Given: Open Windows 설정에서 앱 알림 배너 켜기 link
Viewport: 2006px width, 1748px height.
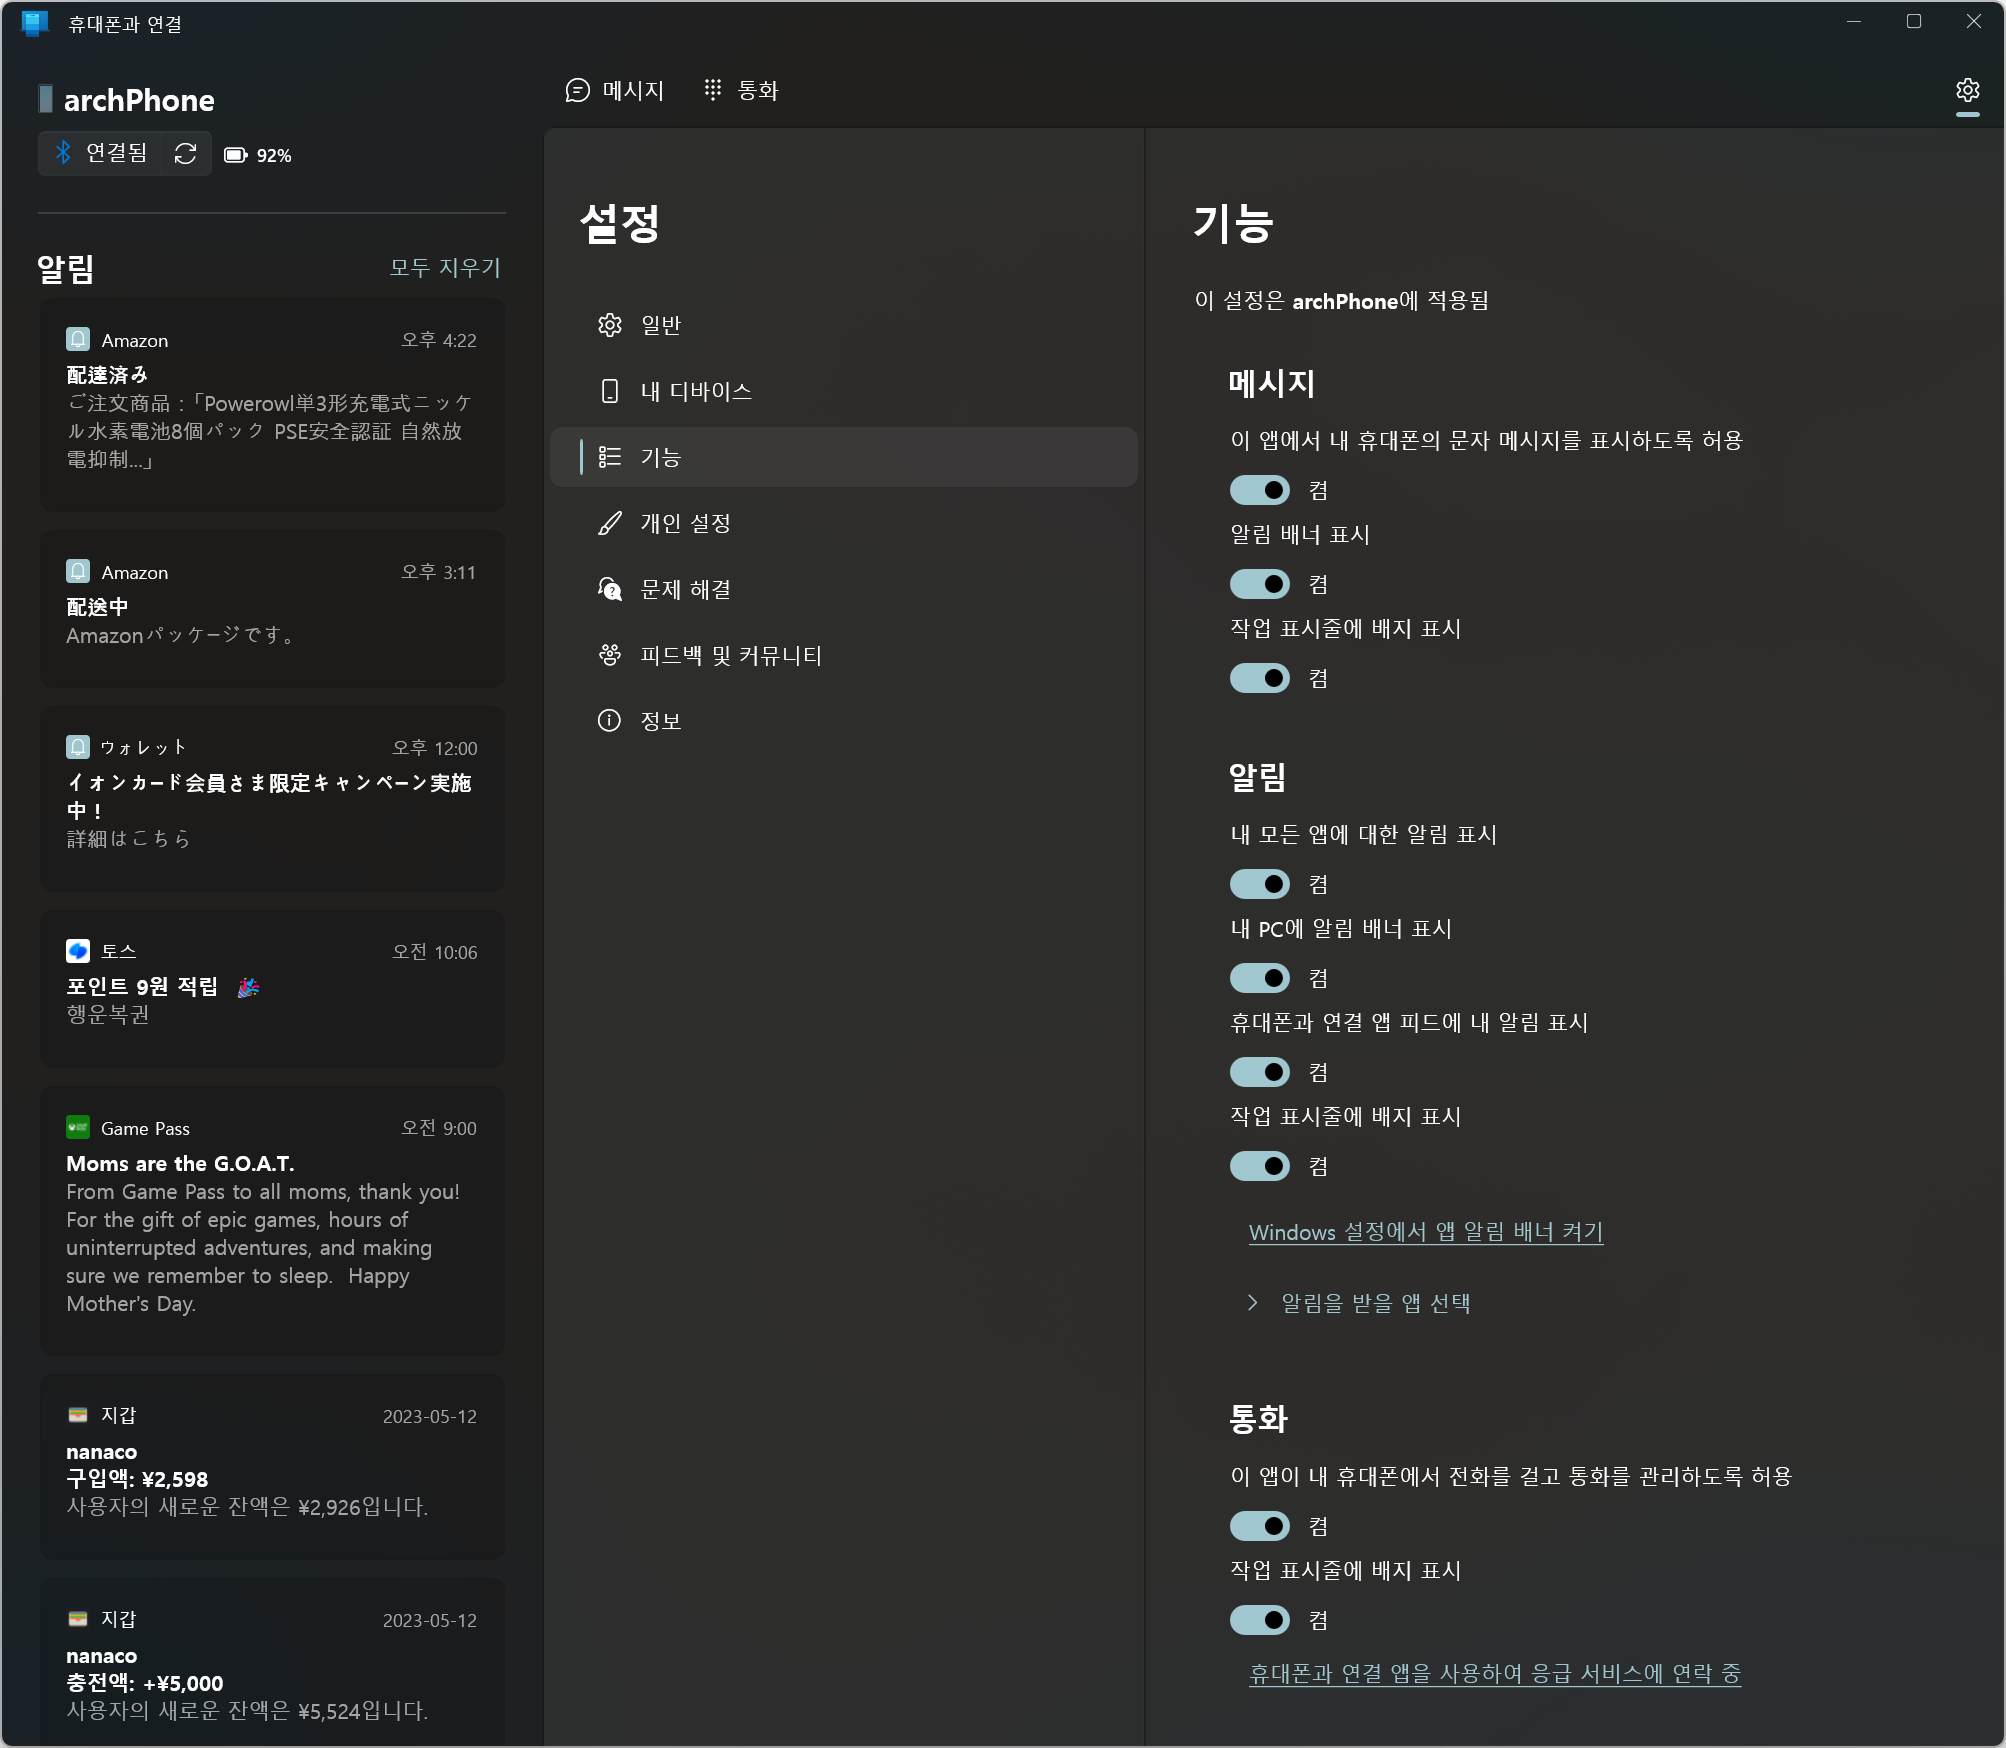Looking at the screenshot, I should tap(1425, 1232).
